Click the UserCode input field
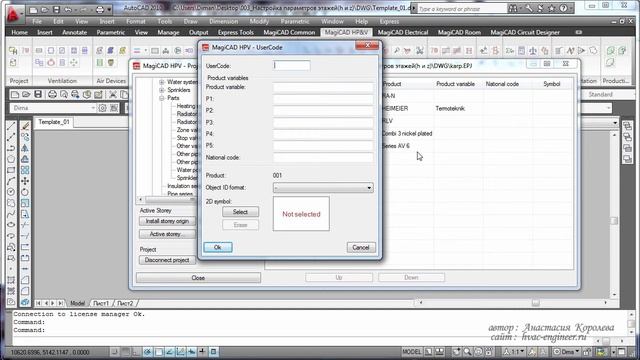640x360 pixels. (291, 65)
